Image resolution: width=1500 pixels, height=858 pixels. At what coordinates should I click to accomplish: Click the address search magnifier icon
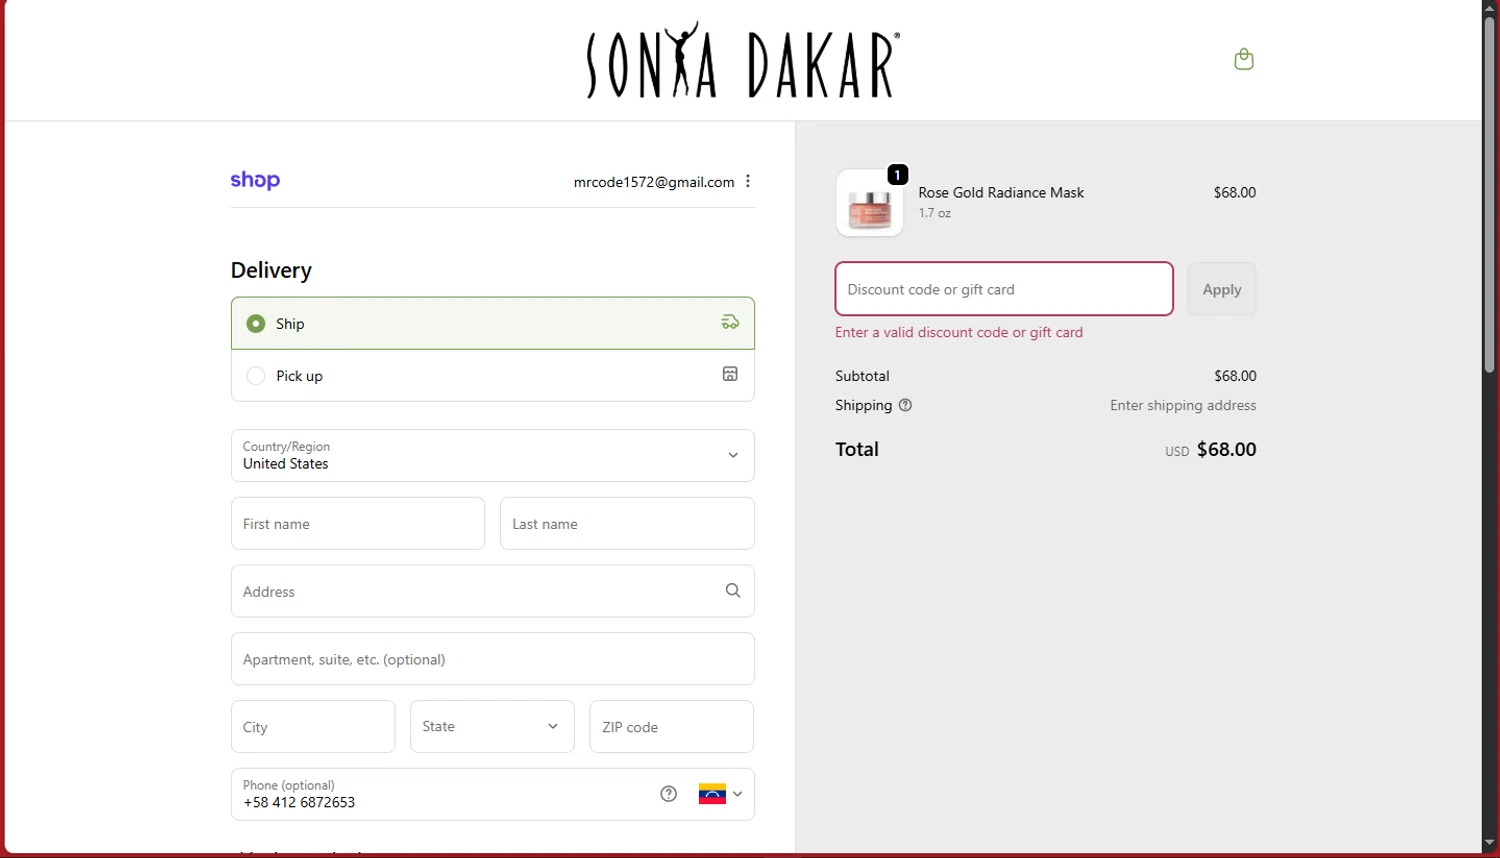pos(733,591)
